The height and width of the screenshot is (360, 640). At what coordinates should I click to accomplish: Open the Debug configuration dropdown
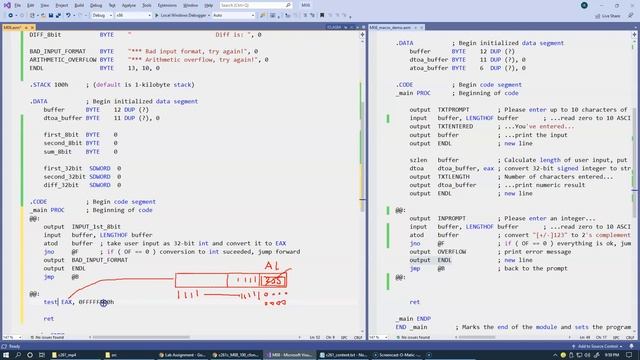102,16
